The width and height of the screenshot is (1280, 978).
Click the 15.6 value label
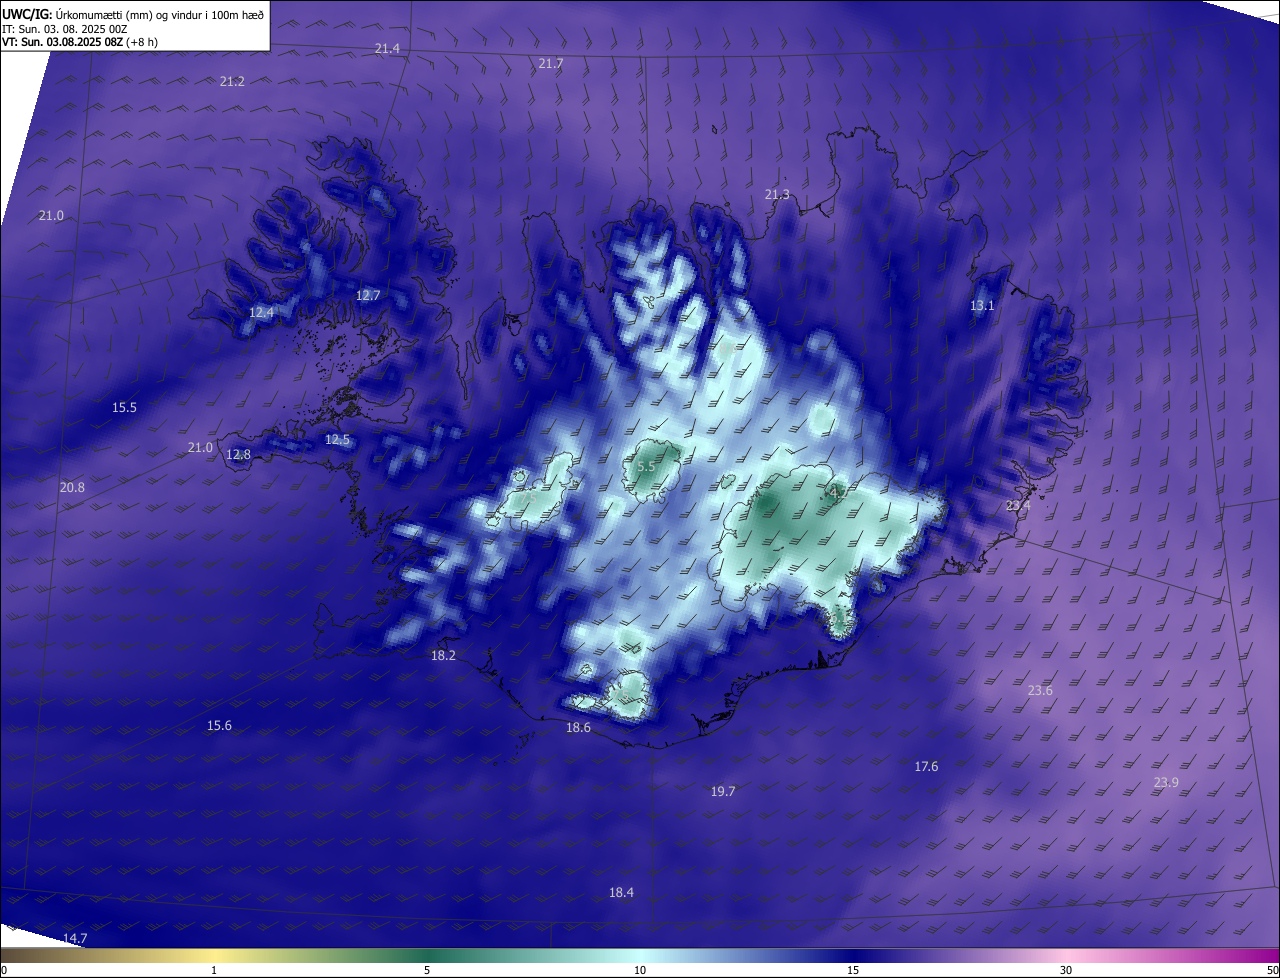pyautogui.click(x=219, y=725)
